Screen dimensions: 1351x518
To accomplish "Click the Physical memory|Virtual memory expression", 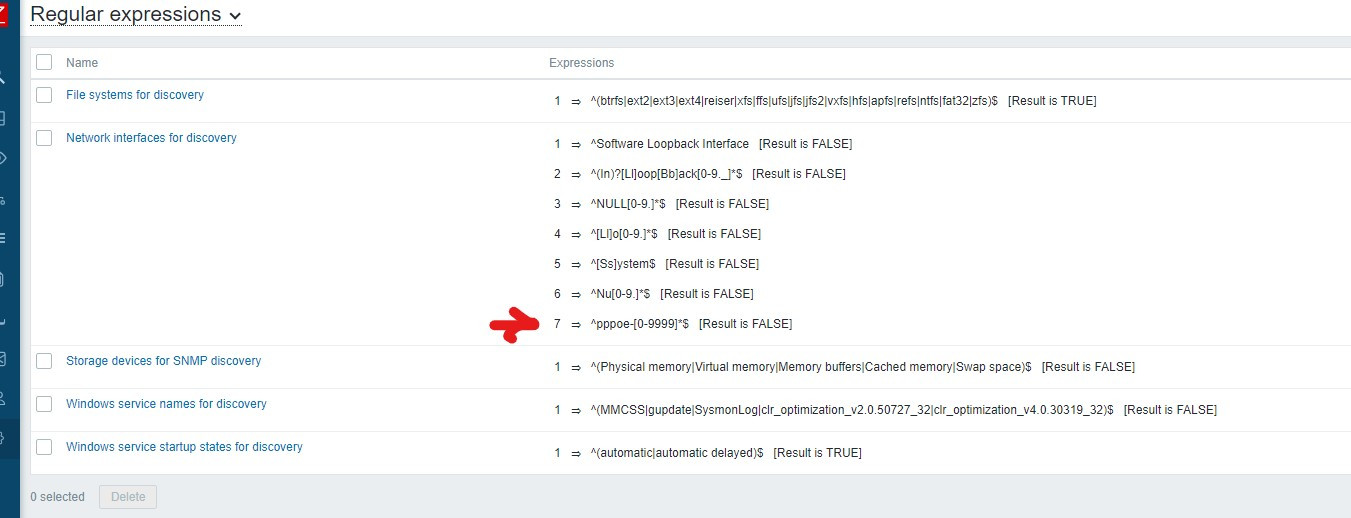I will coord(811,367).
